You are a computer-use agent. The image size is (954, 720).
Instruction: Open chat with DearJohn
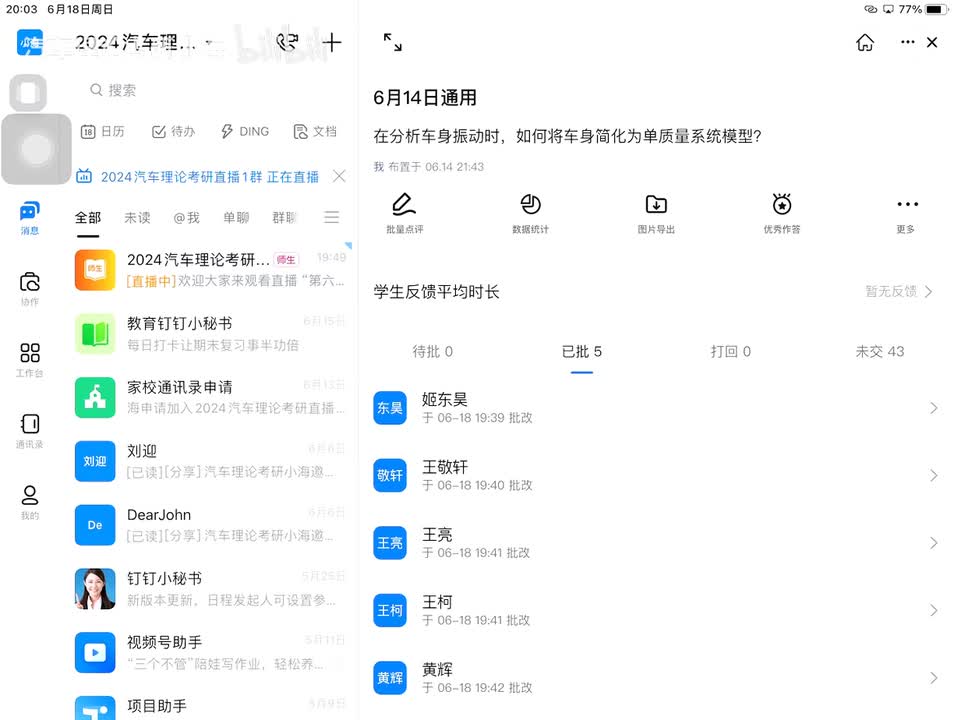[210, 525]
